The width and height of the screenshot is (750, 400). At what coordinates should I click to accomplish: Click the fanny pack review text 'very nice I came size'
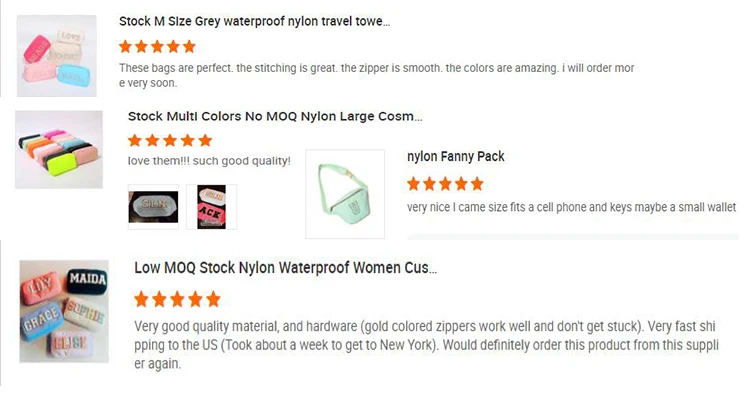pyautogui.click(x=572, y=207)
